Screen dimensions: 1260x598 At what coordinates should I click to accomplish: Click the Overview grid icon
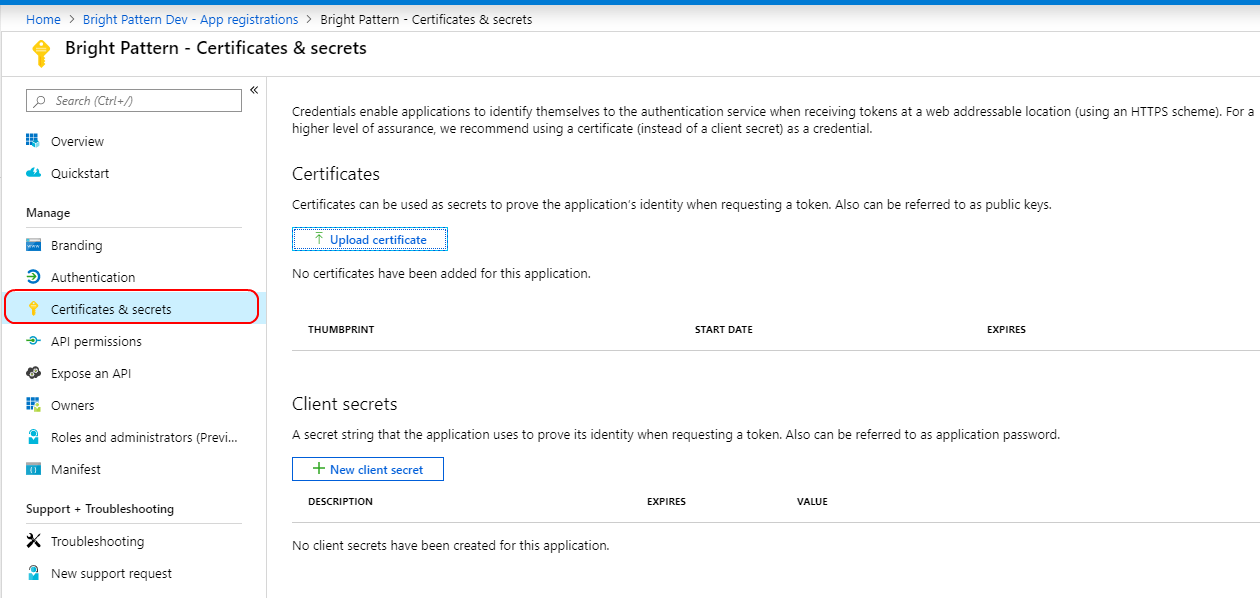click(33, 141)
